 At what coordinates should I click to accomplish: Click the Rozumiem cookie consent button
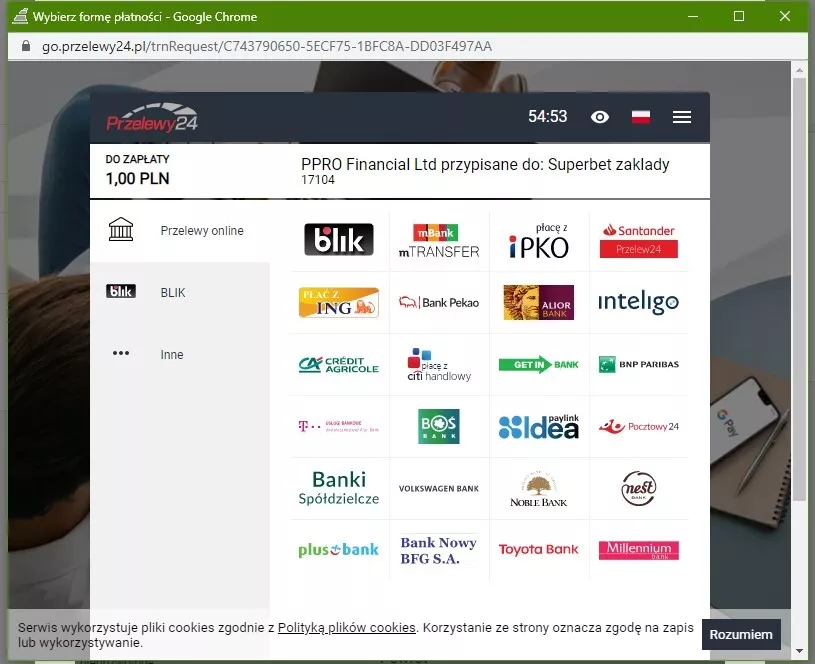pyautogui.click(x=741, y=634)
